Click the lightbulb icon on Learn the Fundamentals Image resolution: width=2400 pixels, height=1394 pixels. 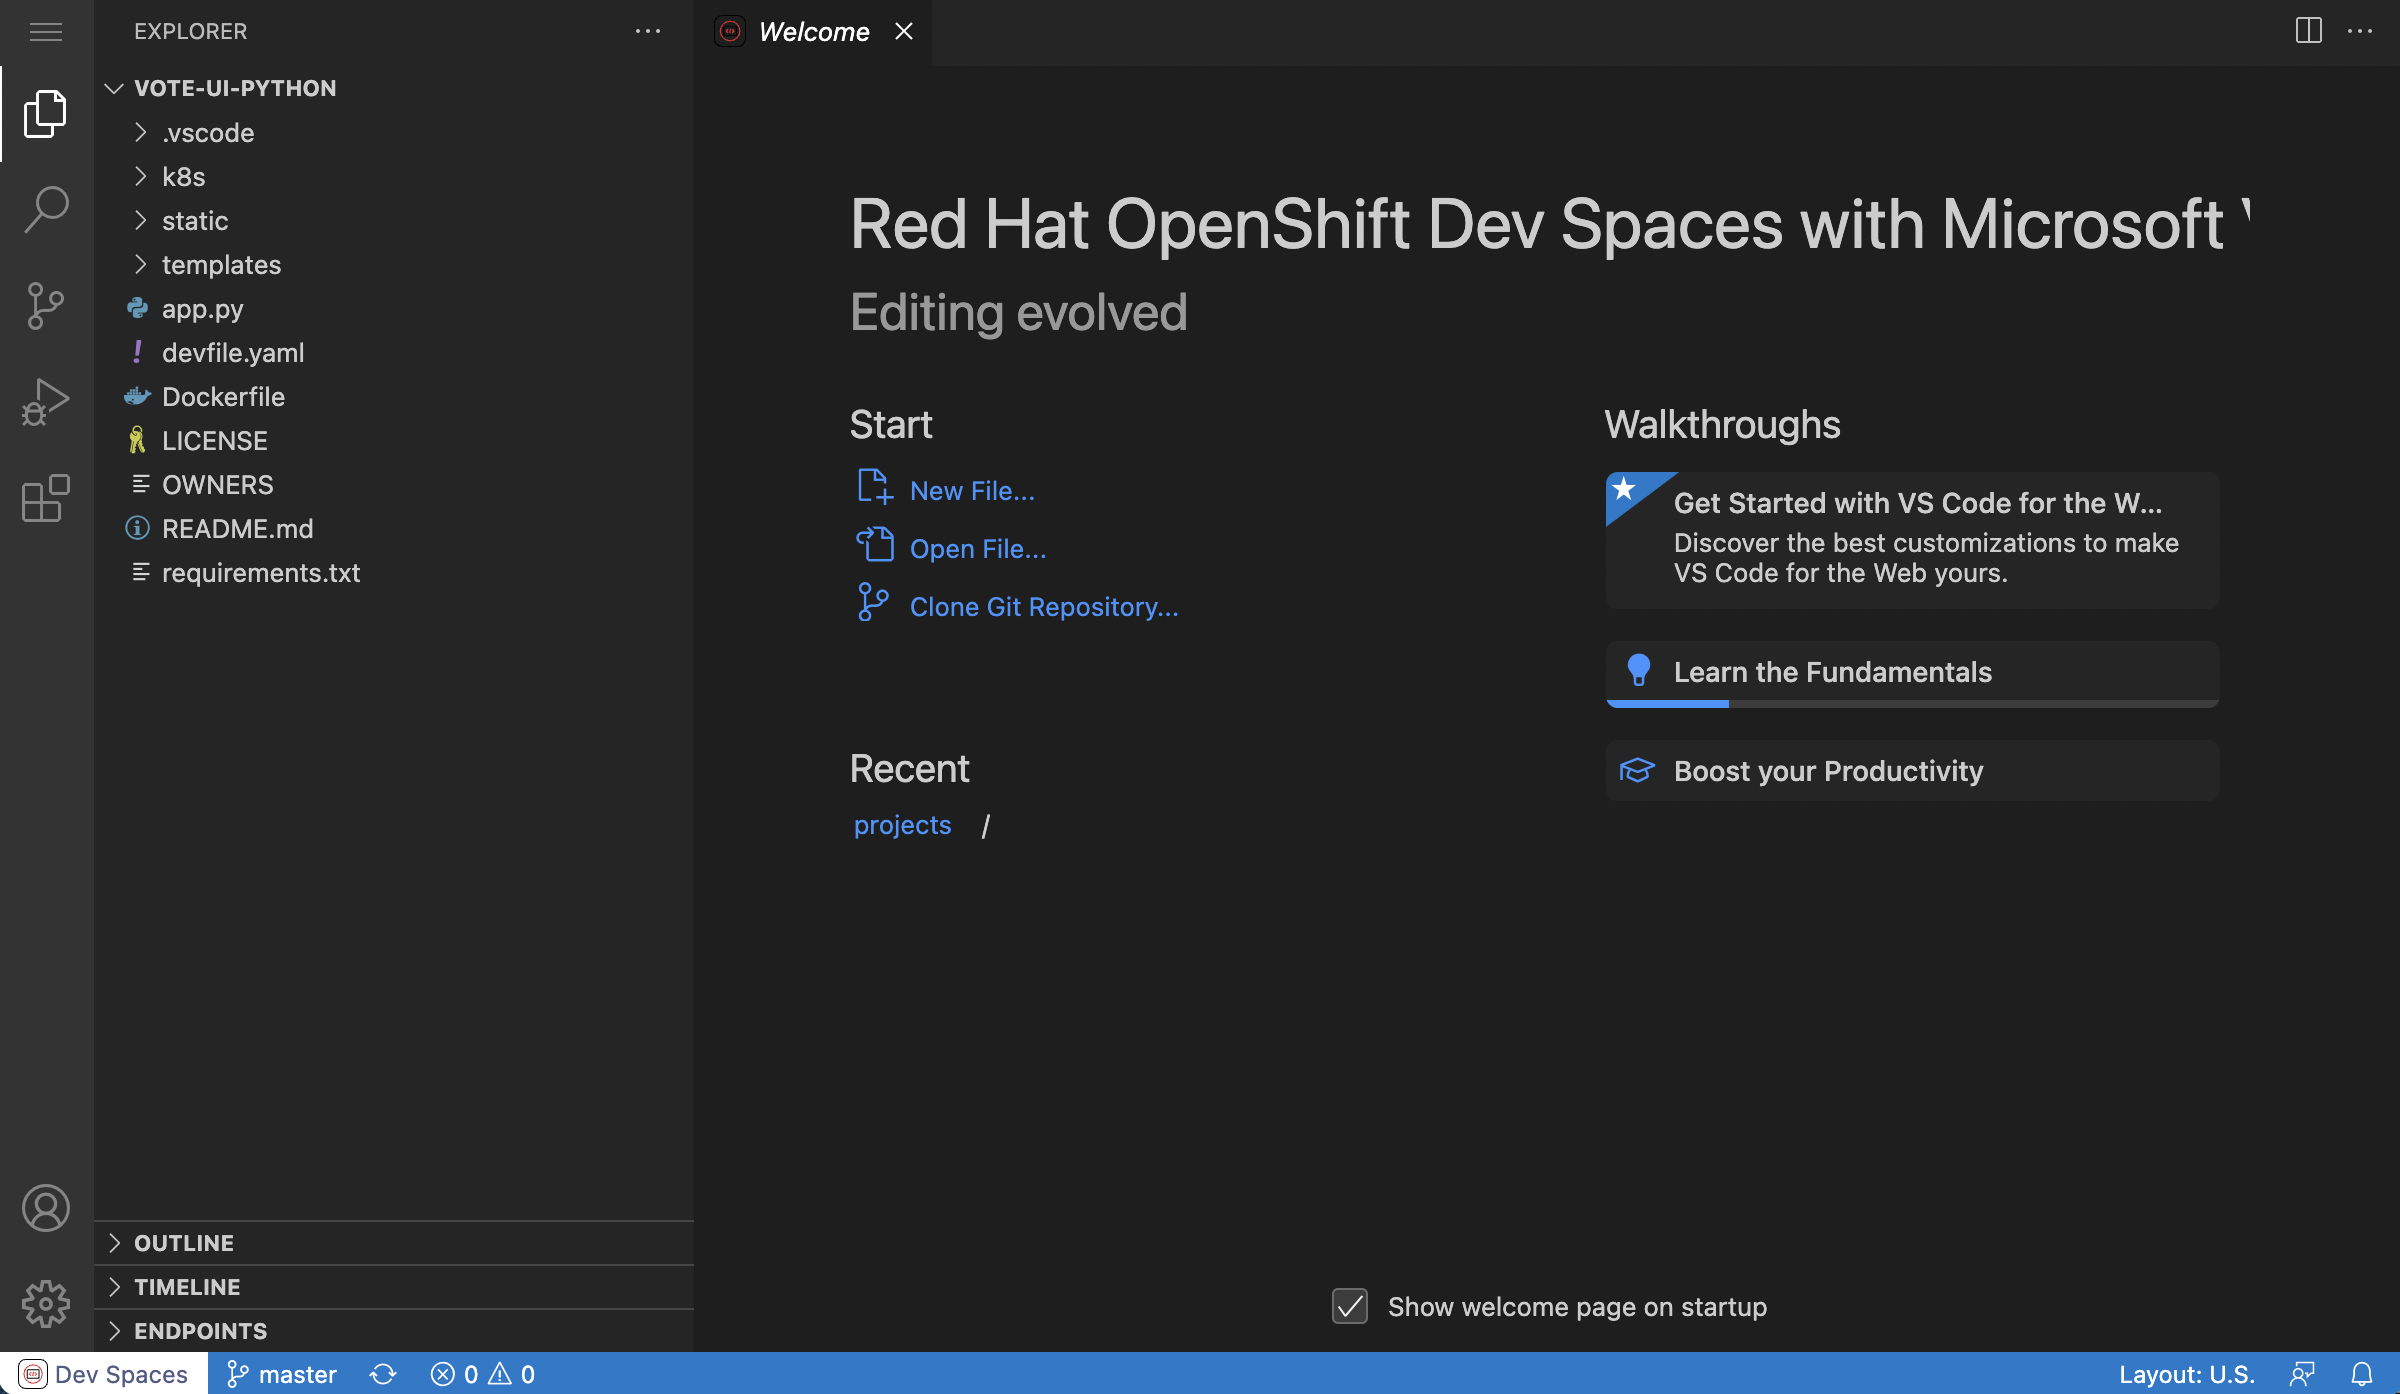pyautogui.click(x=1638, y=670)
